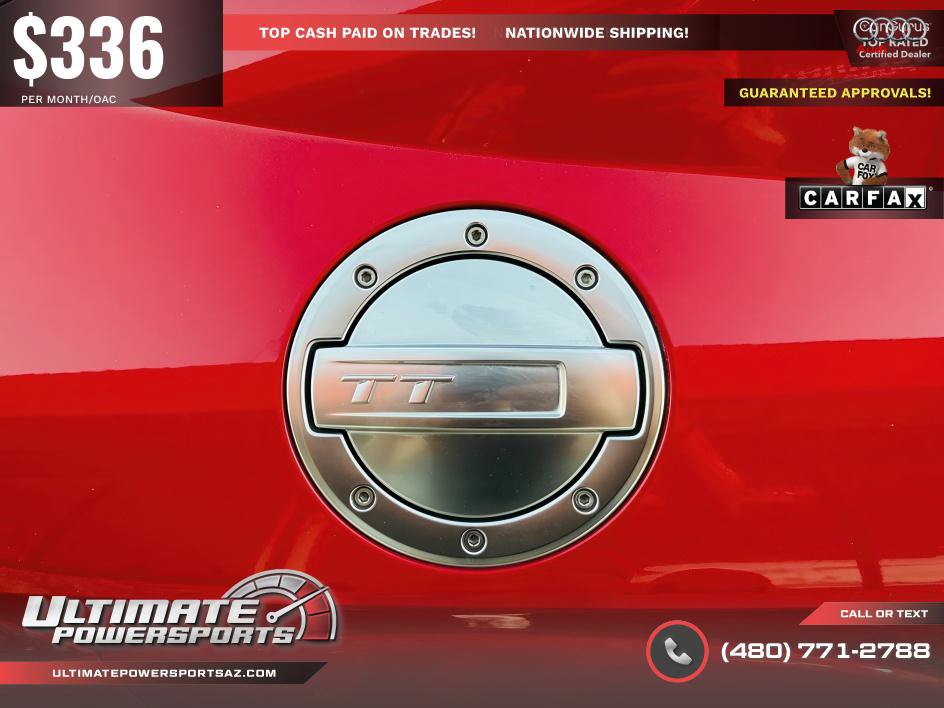Viewport: 944px width, 708px height.
Task: Click the (480) 771-2788 phone number
Action: coord(825,651)
